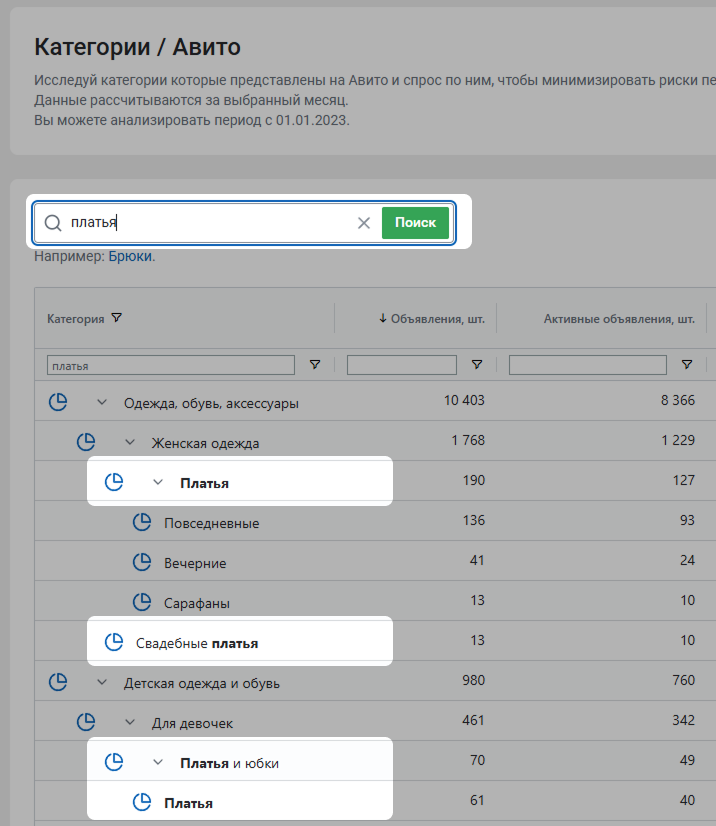Image resolution: width=716 pixels, height=826 pixels.
Task: Click into the платья search input
Action: [x=211, y=223]
